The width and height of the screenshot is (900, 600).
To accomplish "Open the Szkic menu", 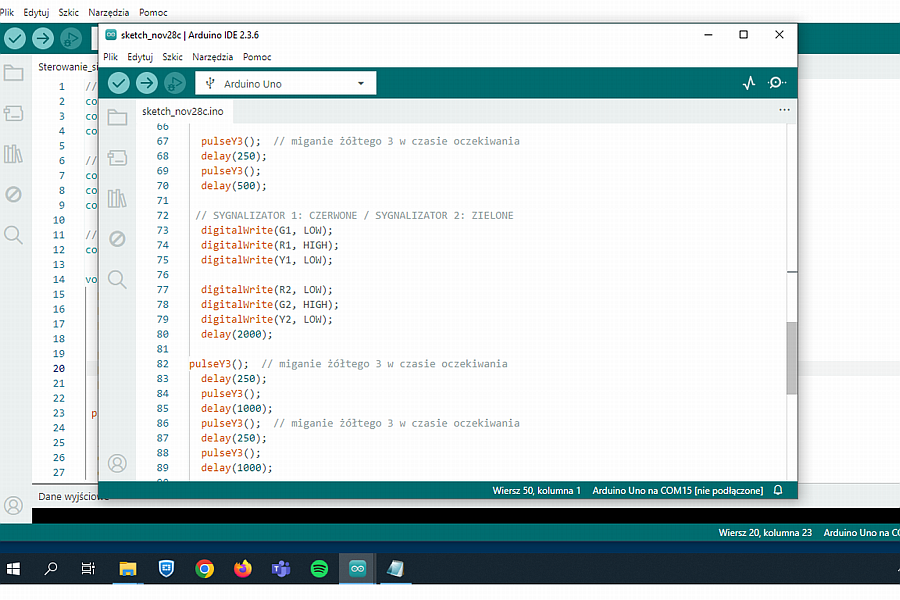I will (x=172, y=57).
